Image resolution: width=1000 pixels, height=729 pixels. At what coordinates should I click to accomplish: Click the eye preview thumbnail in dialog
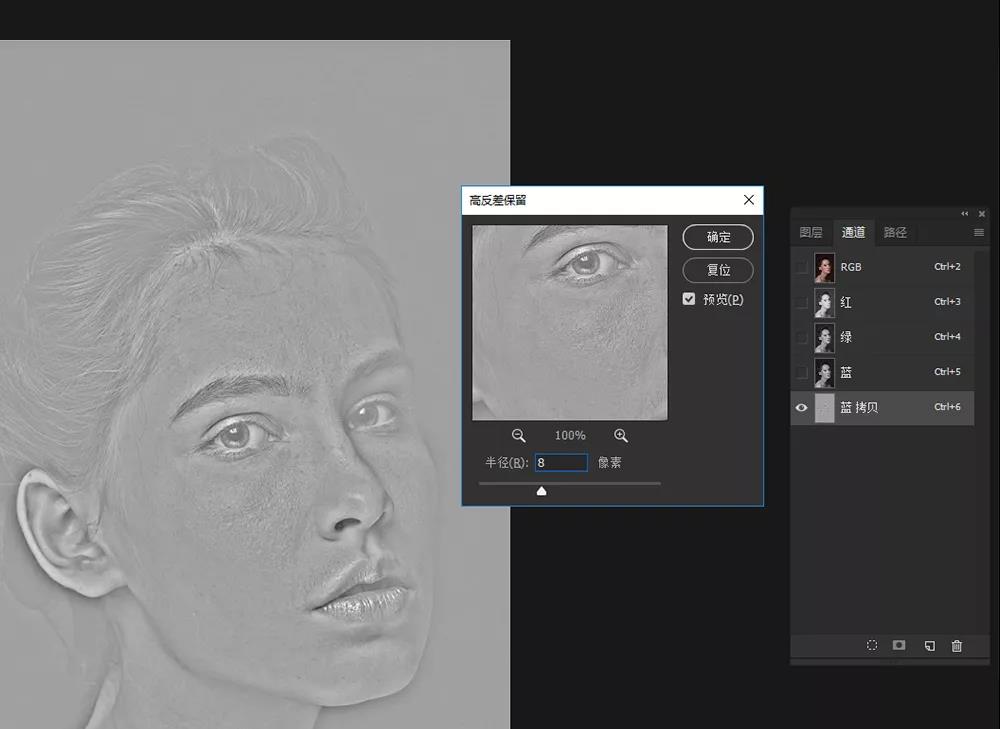pos(570,323)
